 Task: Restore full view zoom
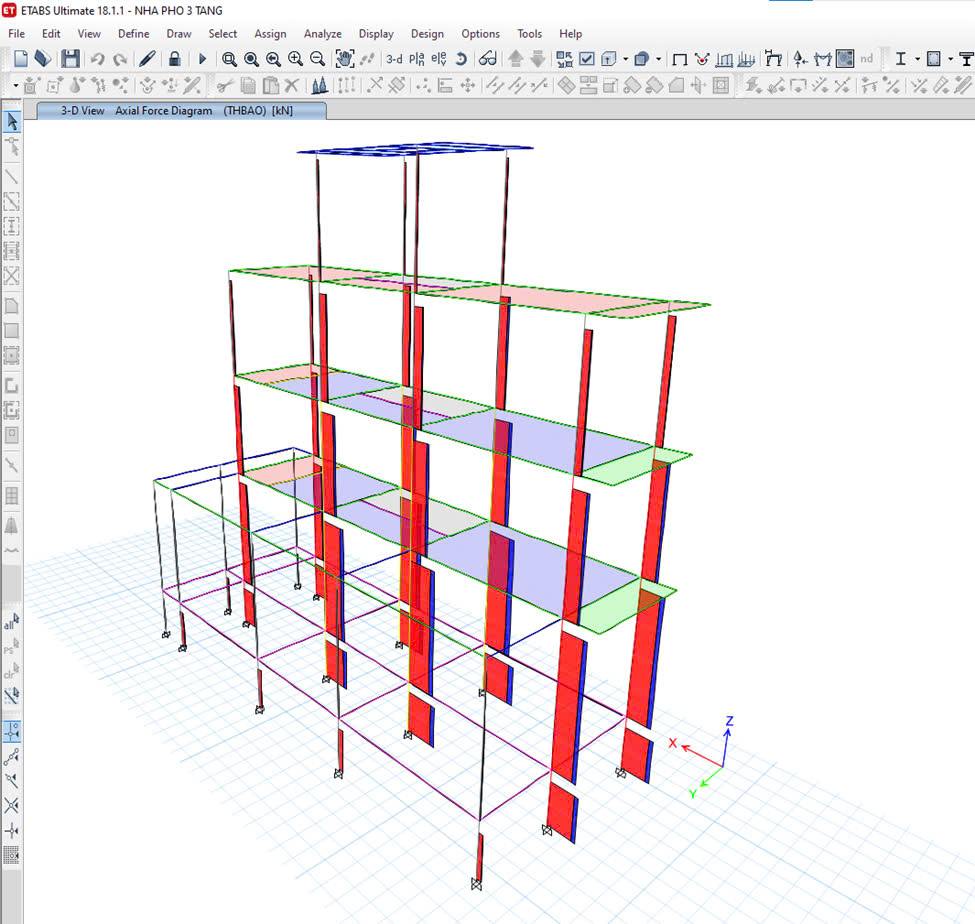coord(251,59)
